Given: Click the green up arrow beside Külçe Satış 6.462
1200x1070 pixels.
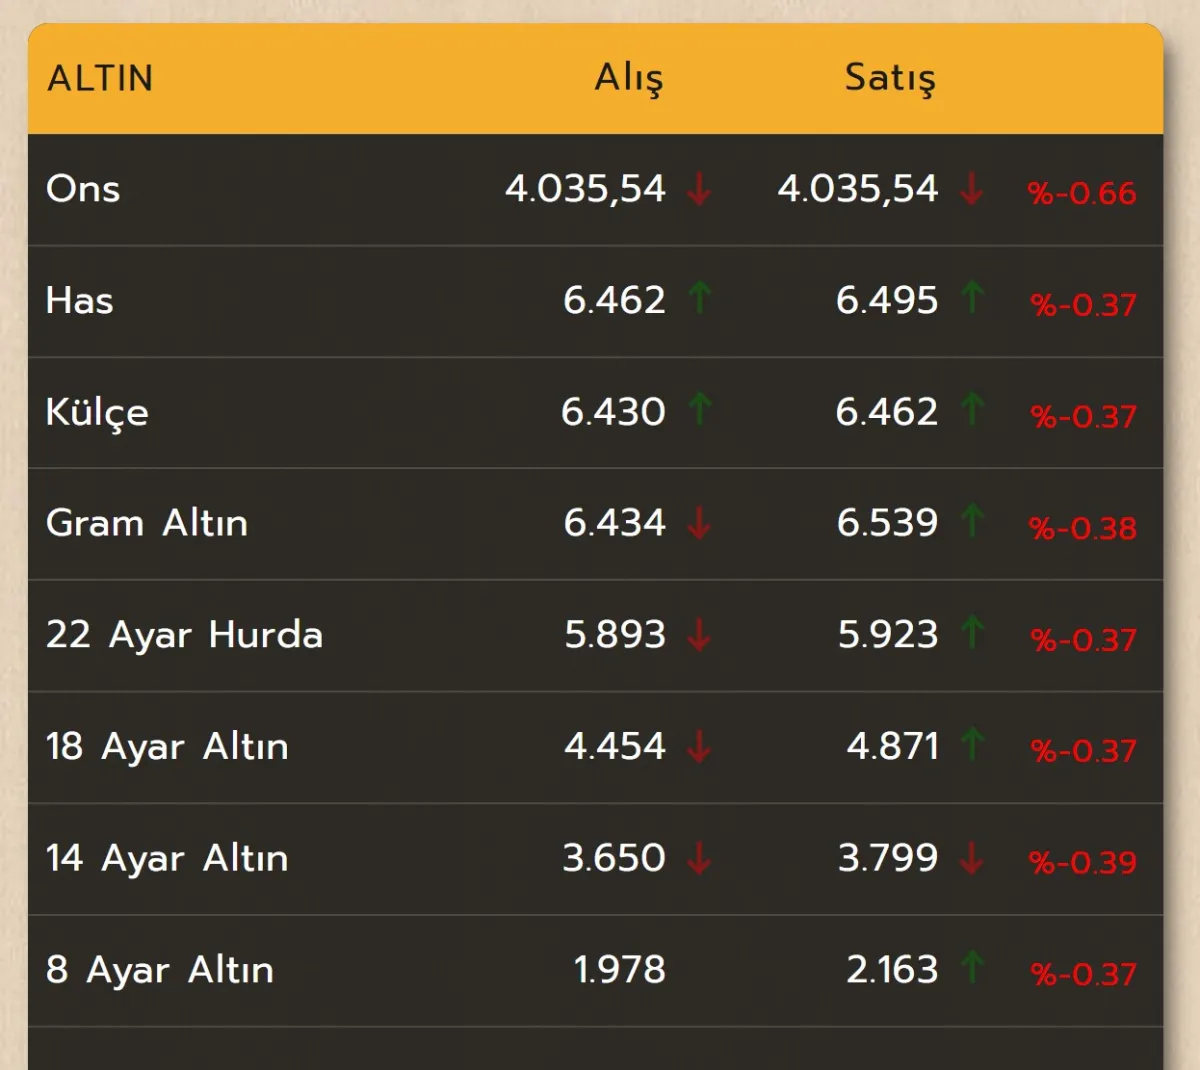Looking at the screenshot, I should [971, 410].
